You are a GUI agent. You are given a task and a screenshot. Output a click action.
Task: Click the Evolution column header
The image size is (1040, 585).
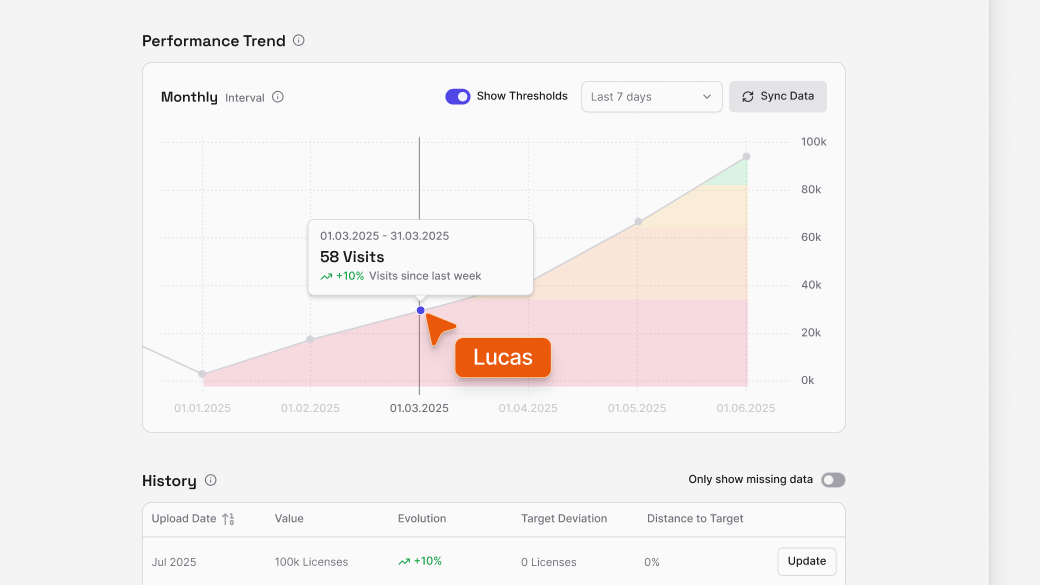click(x=422, y=519)
